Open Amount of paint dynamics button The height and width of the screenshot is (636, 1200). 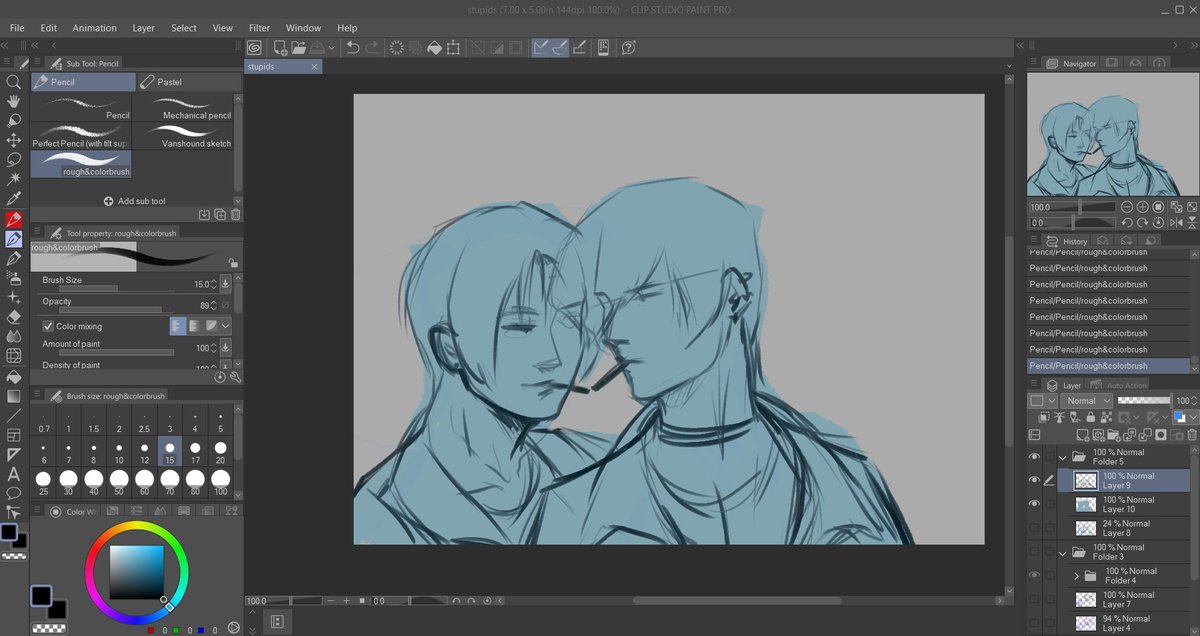pyautogui.click(x=225, y=347)
